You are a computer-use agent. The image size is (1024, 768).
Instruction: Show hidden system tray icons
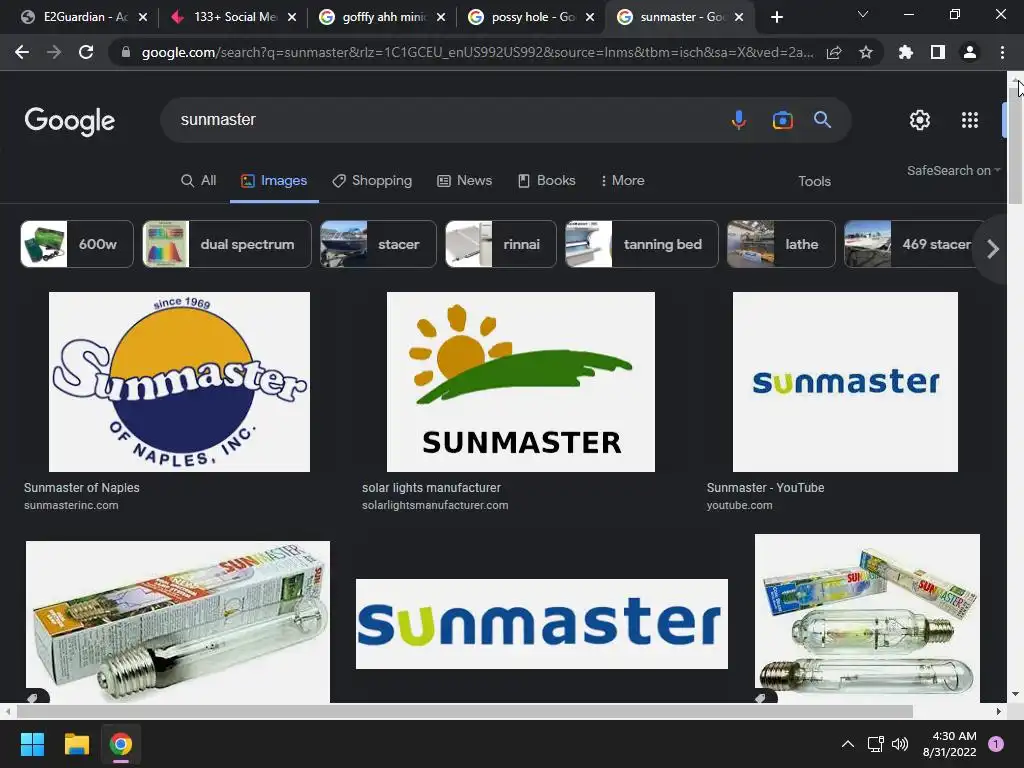click(x=847, y=744)
